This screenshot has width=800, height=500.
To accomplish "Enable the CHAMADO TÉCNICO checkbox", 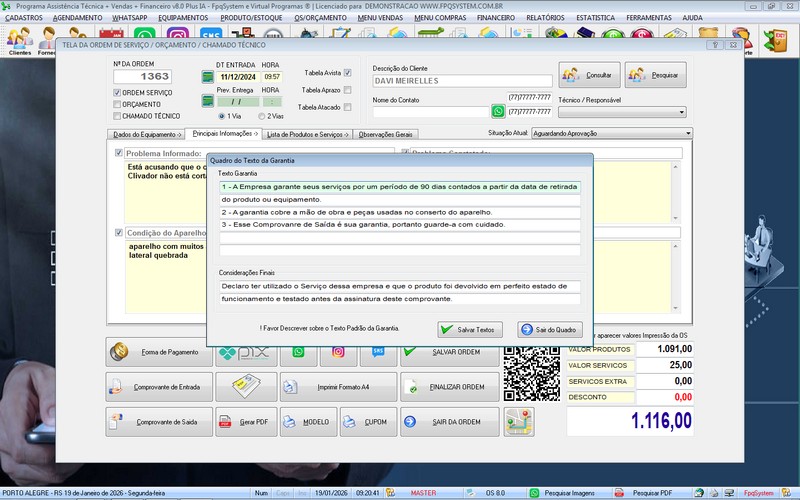I will (x=117, y=116).
